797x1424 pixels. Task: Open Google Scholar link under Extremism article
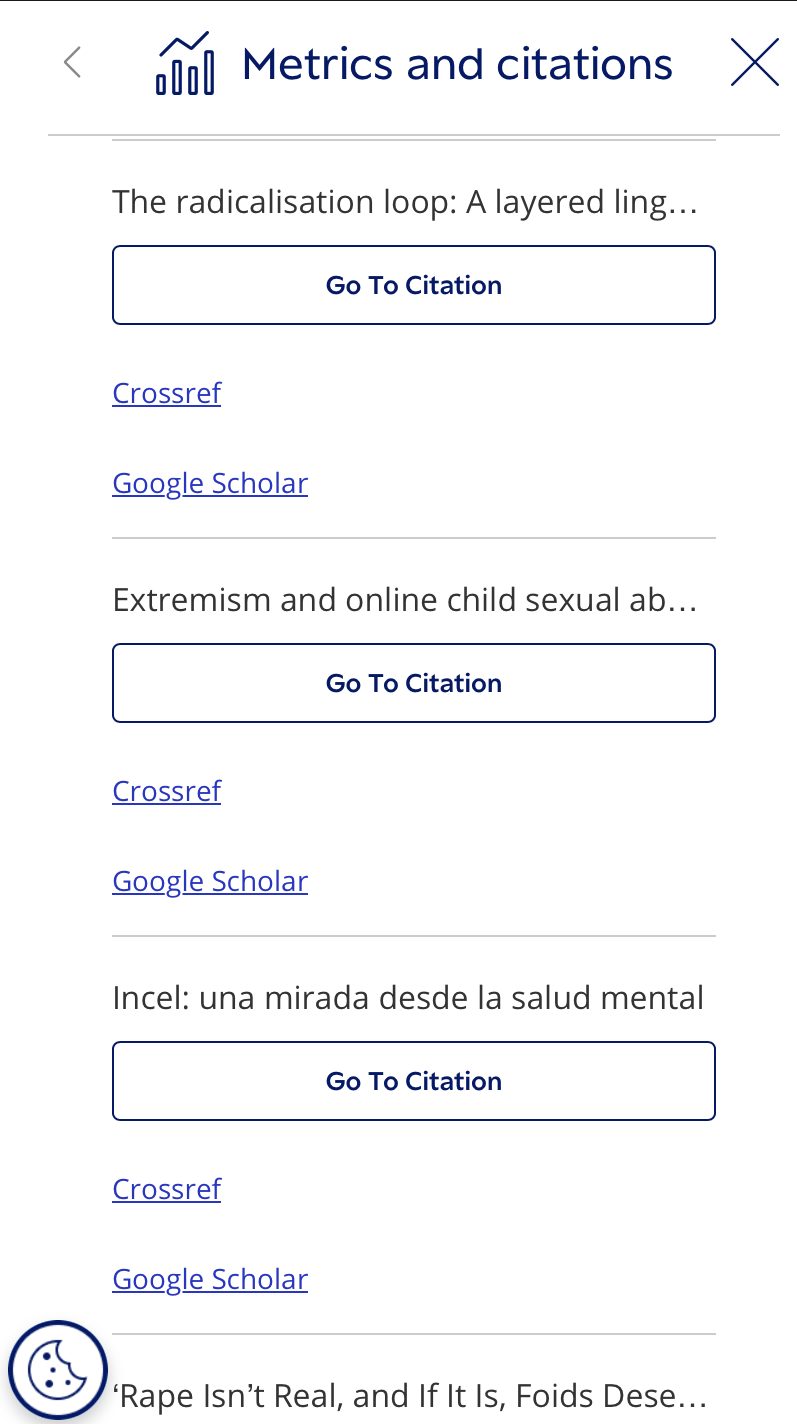point(210,881)
